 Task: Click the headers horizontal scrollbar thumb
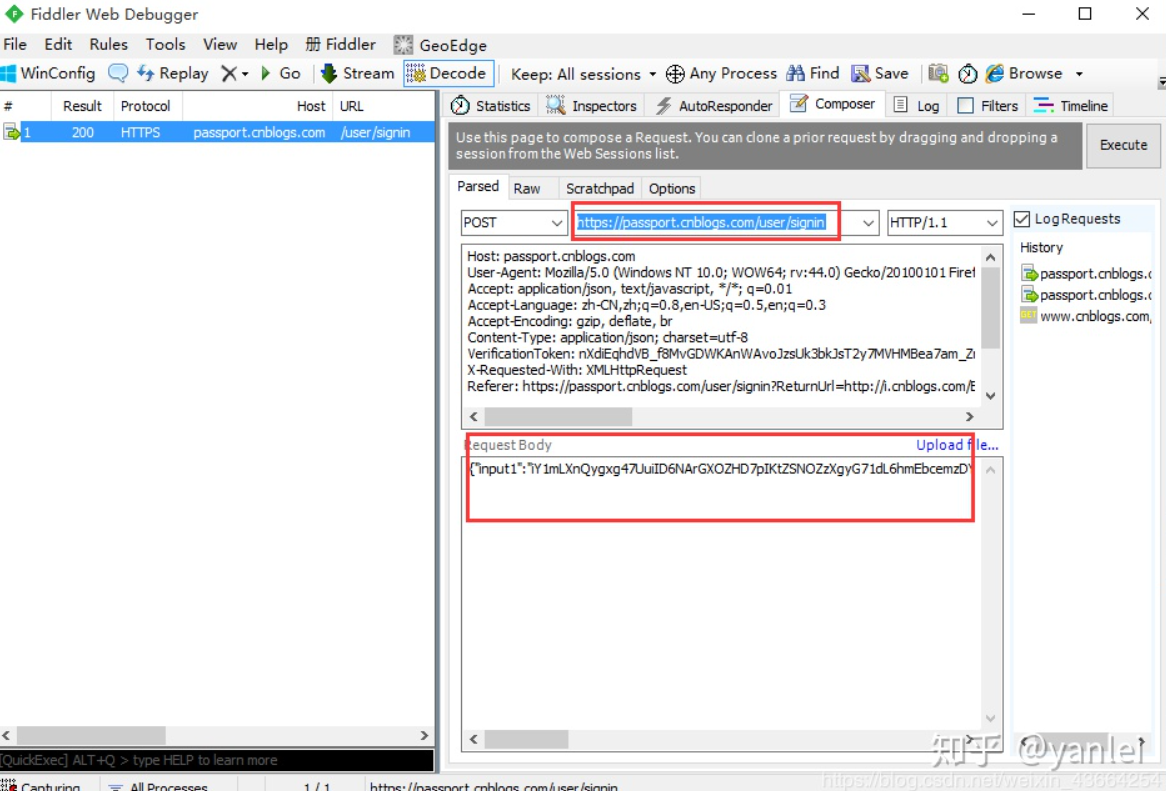(558, 417)
